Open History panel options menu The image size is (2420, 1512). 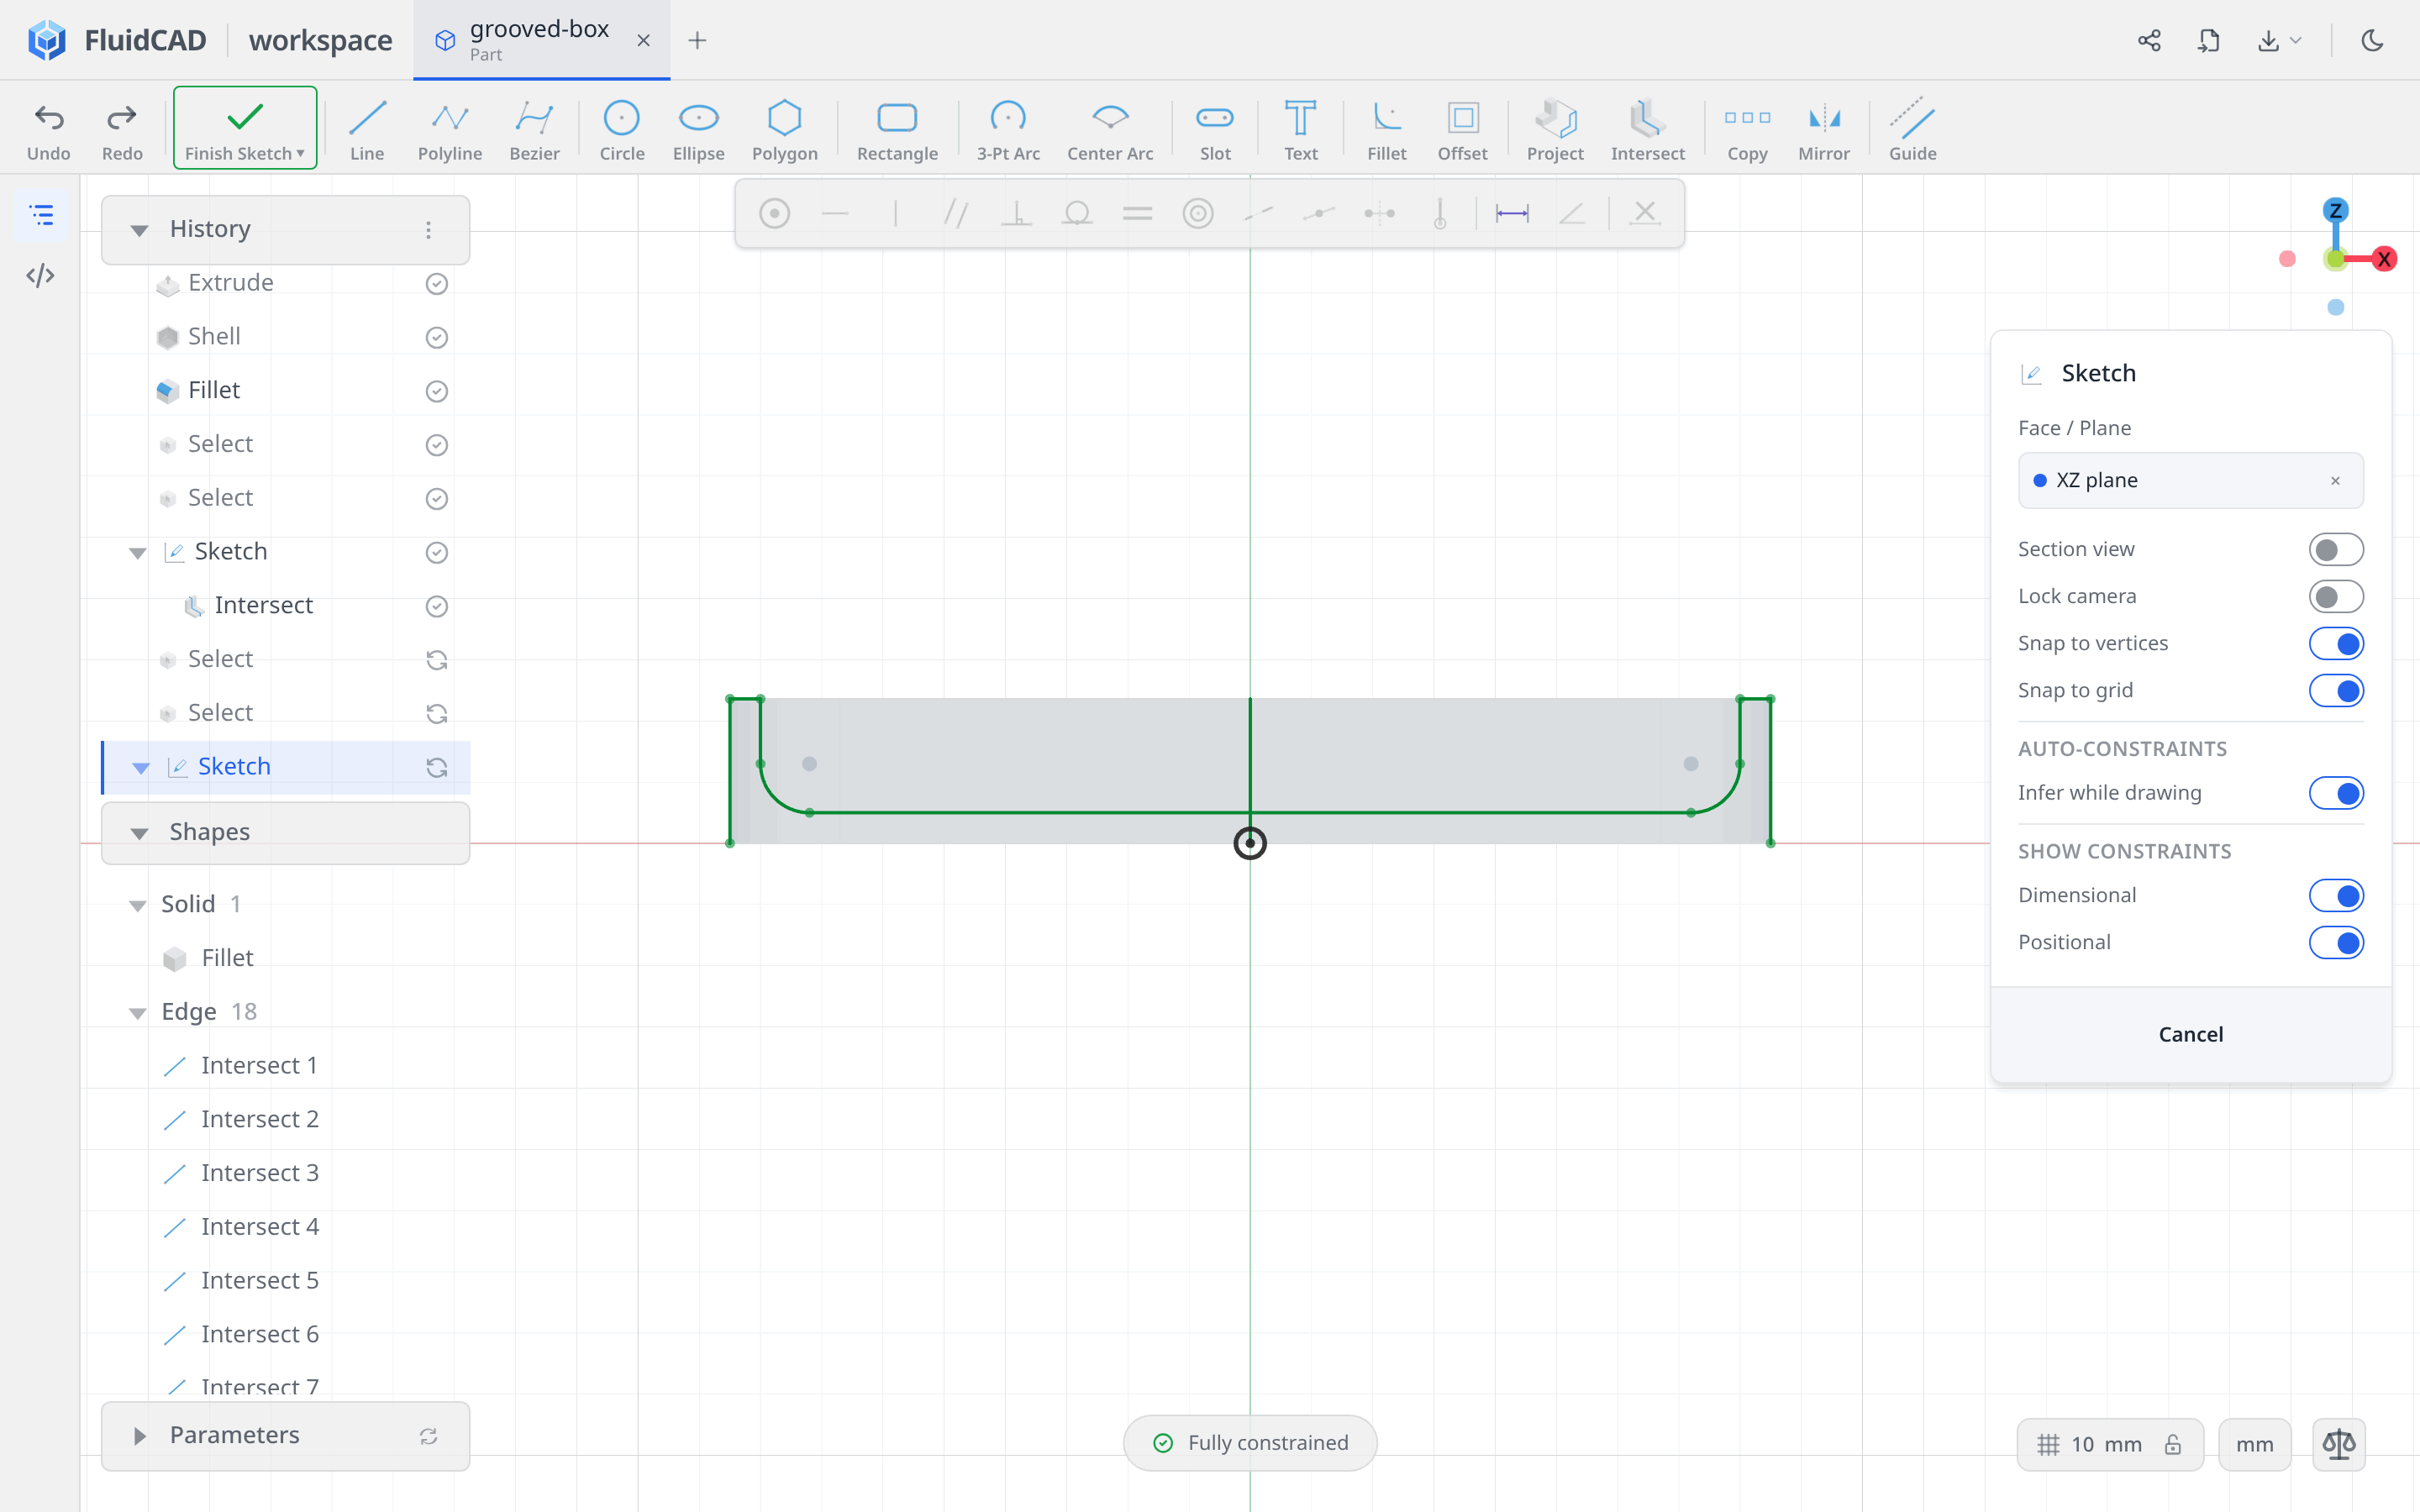click(x=428, y=230)
